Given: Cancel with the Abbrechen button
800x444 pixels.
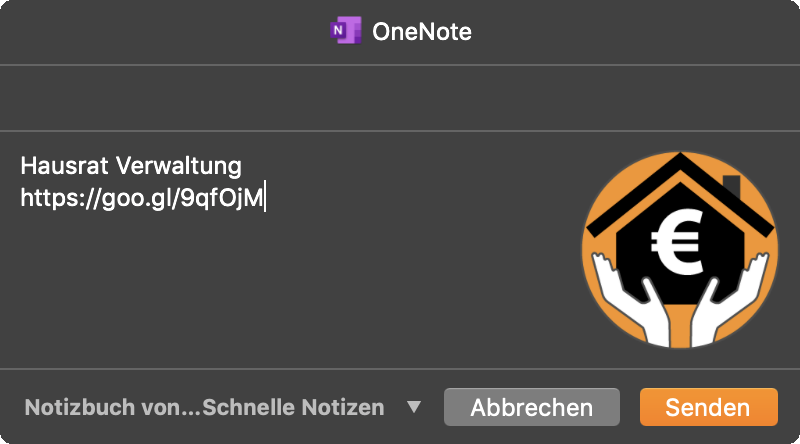Looking at the screenshot, I should click(532, 407).
